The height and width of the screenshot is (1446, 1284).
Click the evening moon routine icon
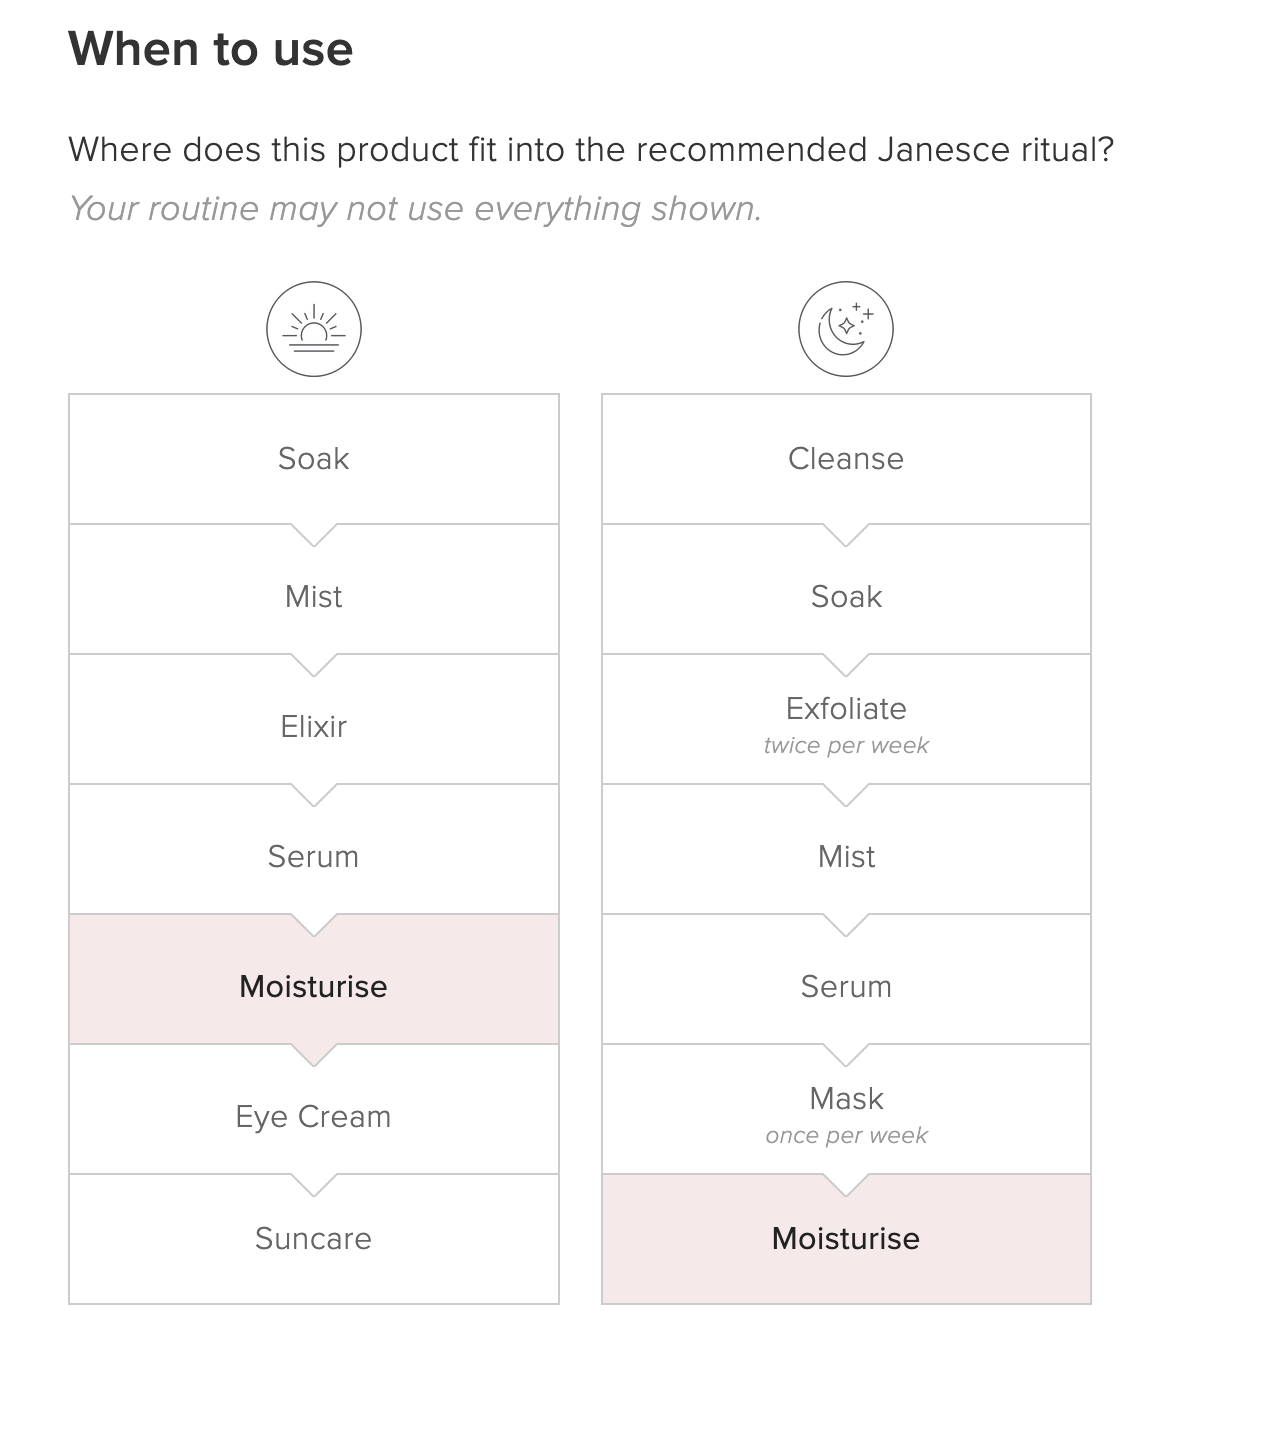coord(846,329)
